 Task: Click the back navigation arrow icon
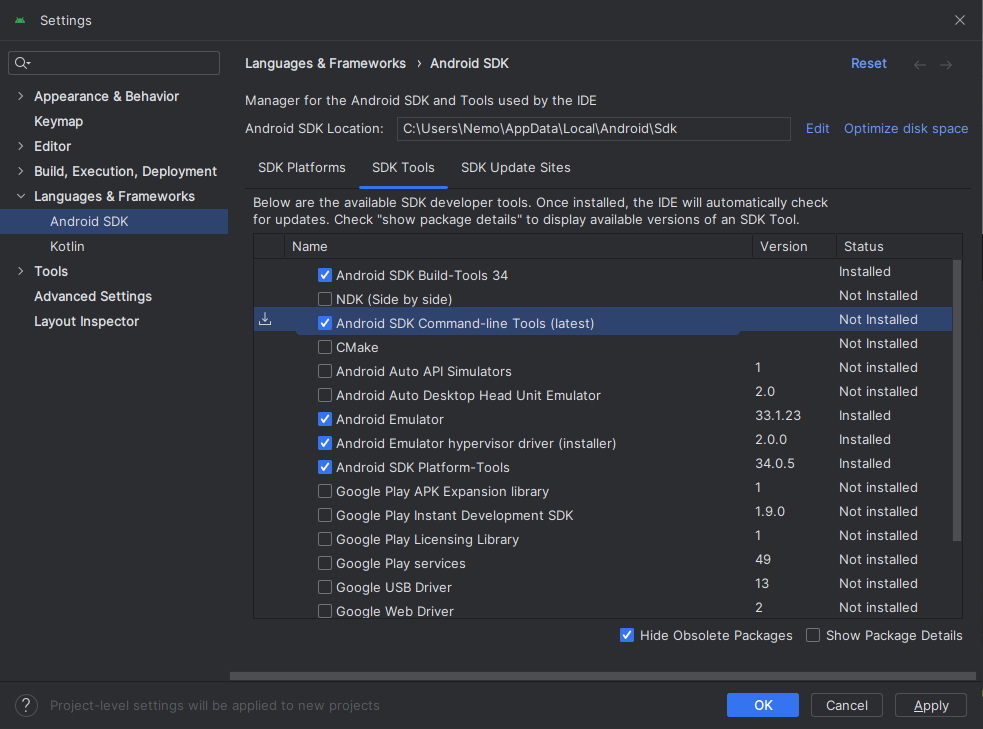(920, 65)
